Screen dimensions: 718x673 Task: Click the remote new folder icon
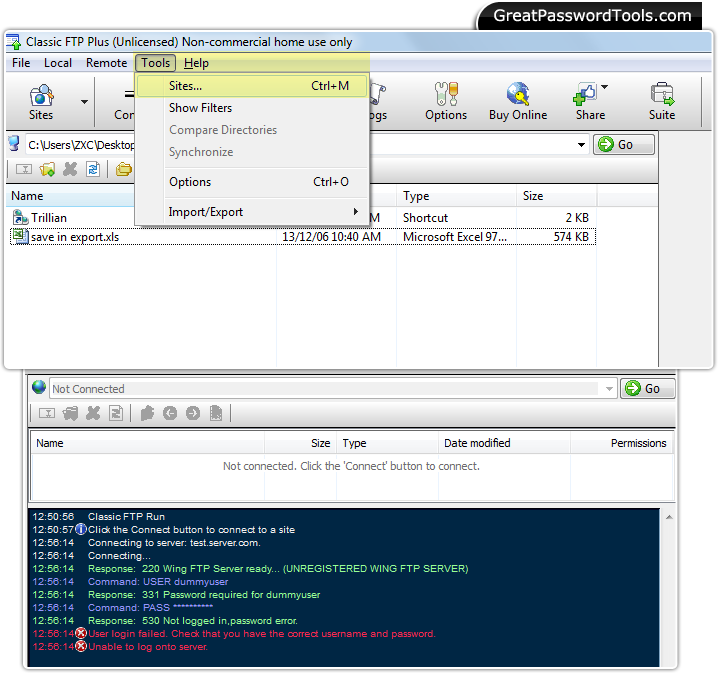[x=71, y=413]
